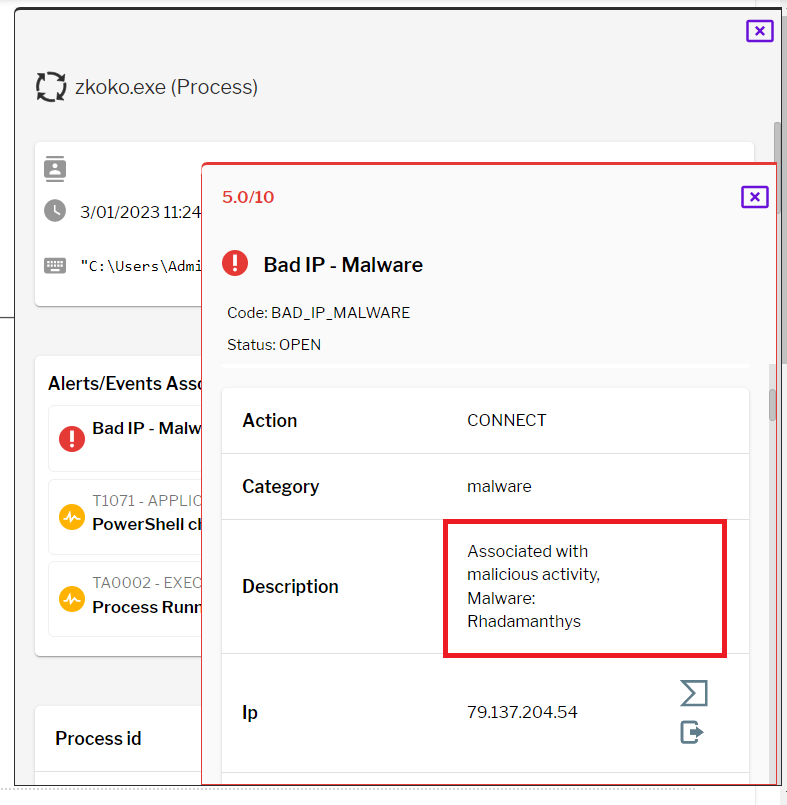Click the keyboard command-line icon
This screenshot has width=787, height=805.
(x=55, y=265)
